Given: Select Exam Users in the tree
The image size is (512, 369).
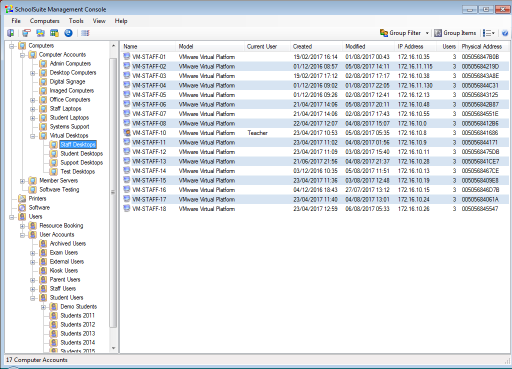Looking at the screenshot, I should [64, 253].
